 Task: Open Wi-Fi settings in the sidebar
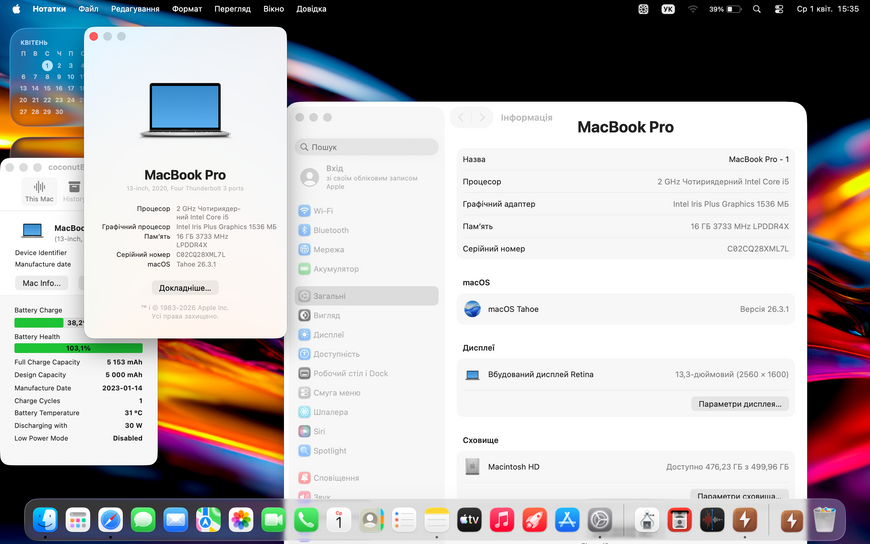coord(366,211)
